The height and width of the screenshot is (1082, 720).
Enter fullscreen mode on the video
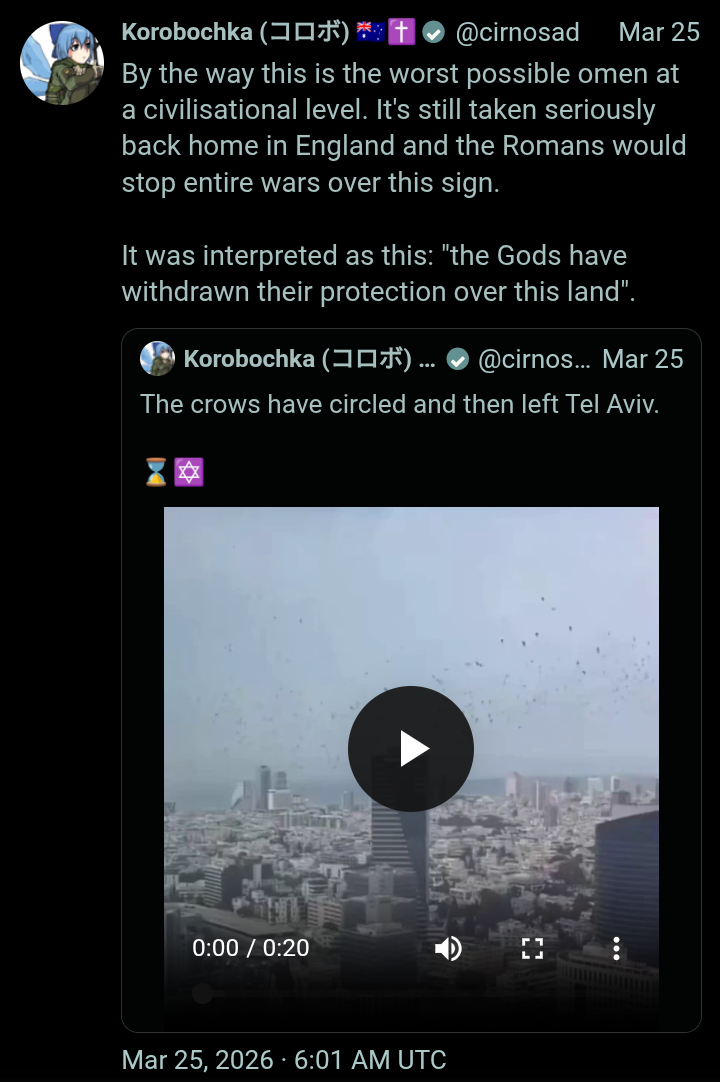coord(532,948)
